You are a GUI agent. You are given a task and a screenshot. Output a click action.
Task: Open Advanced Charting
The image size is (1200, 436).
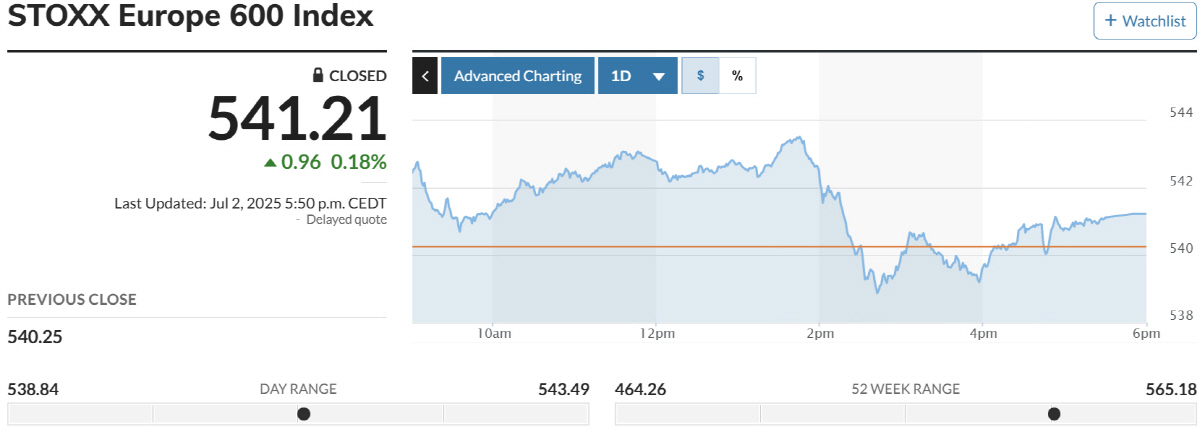tap(517, 76)
